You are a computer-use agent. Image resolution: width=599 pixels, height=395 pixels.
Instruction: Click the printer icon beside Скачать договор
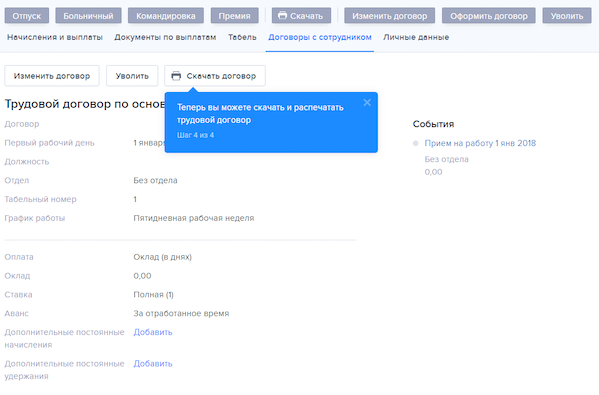[x=176, y=76]
